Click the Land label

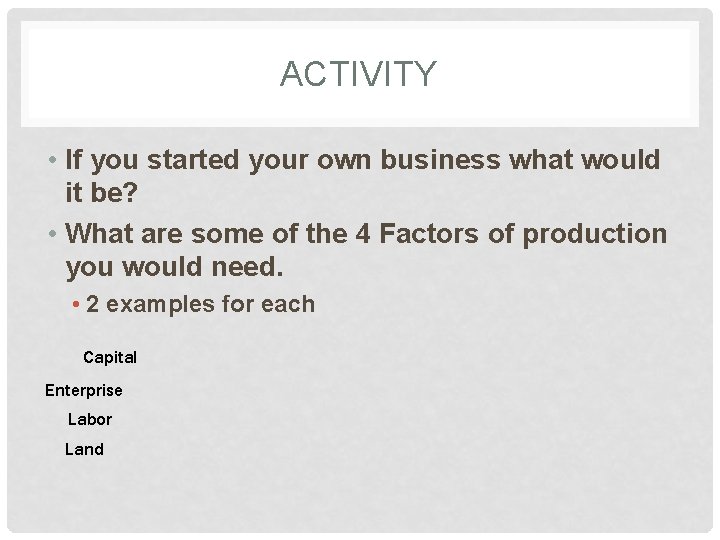(x=84, y=449)
